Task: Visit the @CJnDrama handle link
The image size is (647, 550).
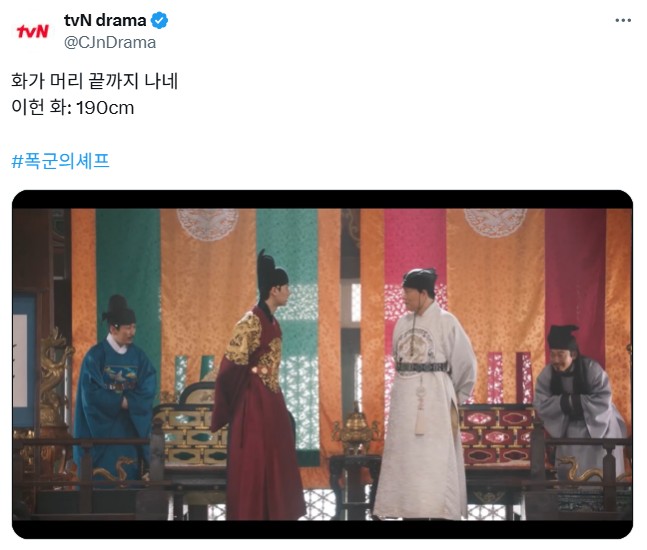Action: tap(110, 42)
